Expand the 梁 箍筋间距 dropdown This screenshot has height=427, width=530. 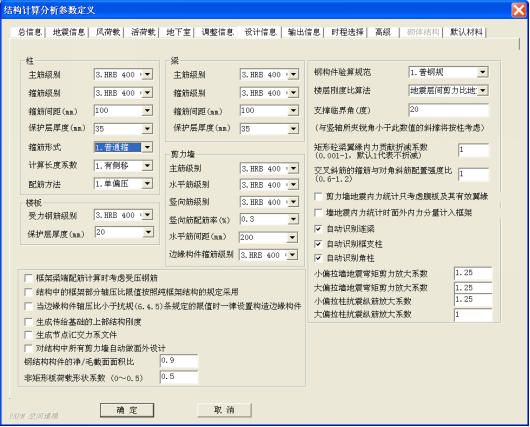click(x=293, y=111)
